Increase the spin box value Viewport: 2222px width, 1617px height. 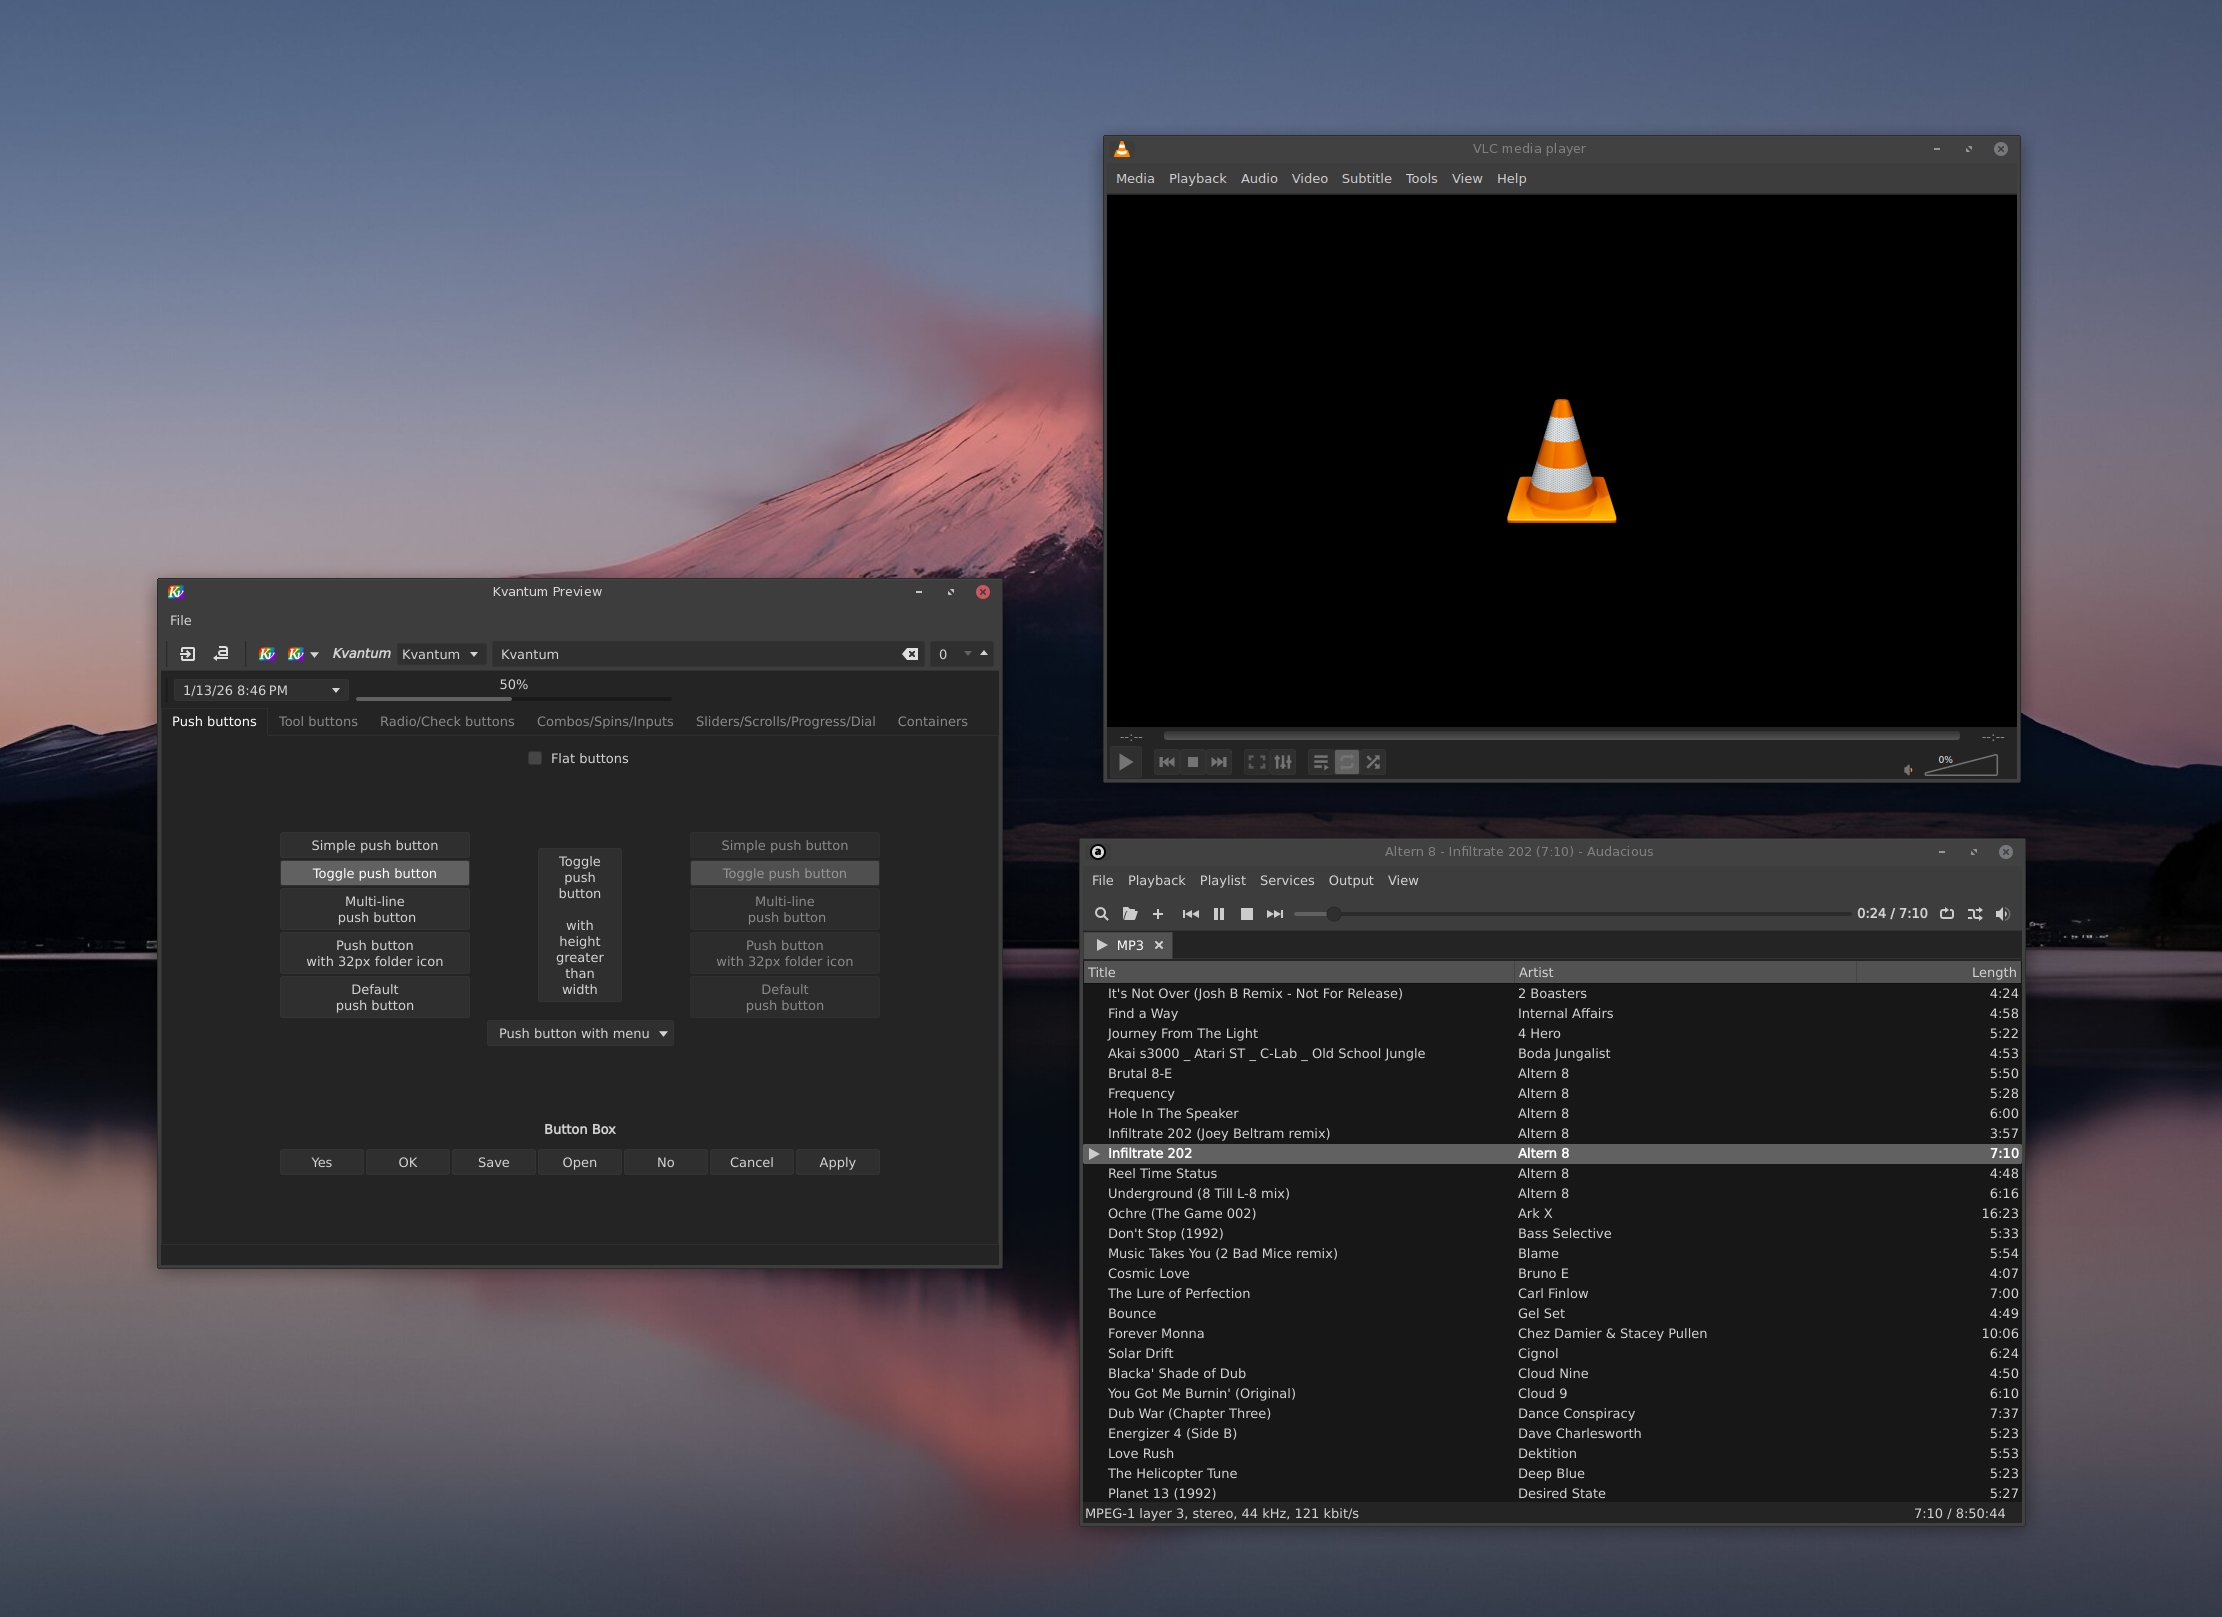pos(984,653)
